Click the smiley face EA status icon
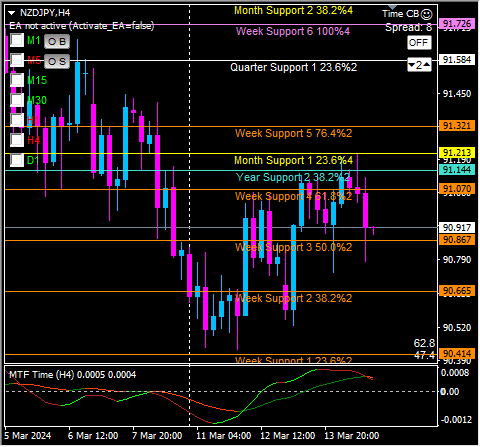Viewport: 480px width, 447px height. (x=427, y=14)
